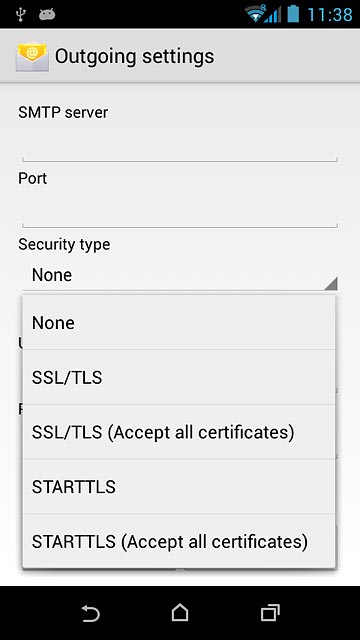Tap the Android debug notification icon
Image resolution: width=360 pixels, height=640 pixels.
coord(47,15)
